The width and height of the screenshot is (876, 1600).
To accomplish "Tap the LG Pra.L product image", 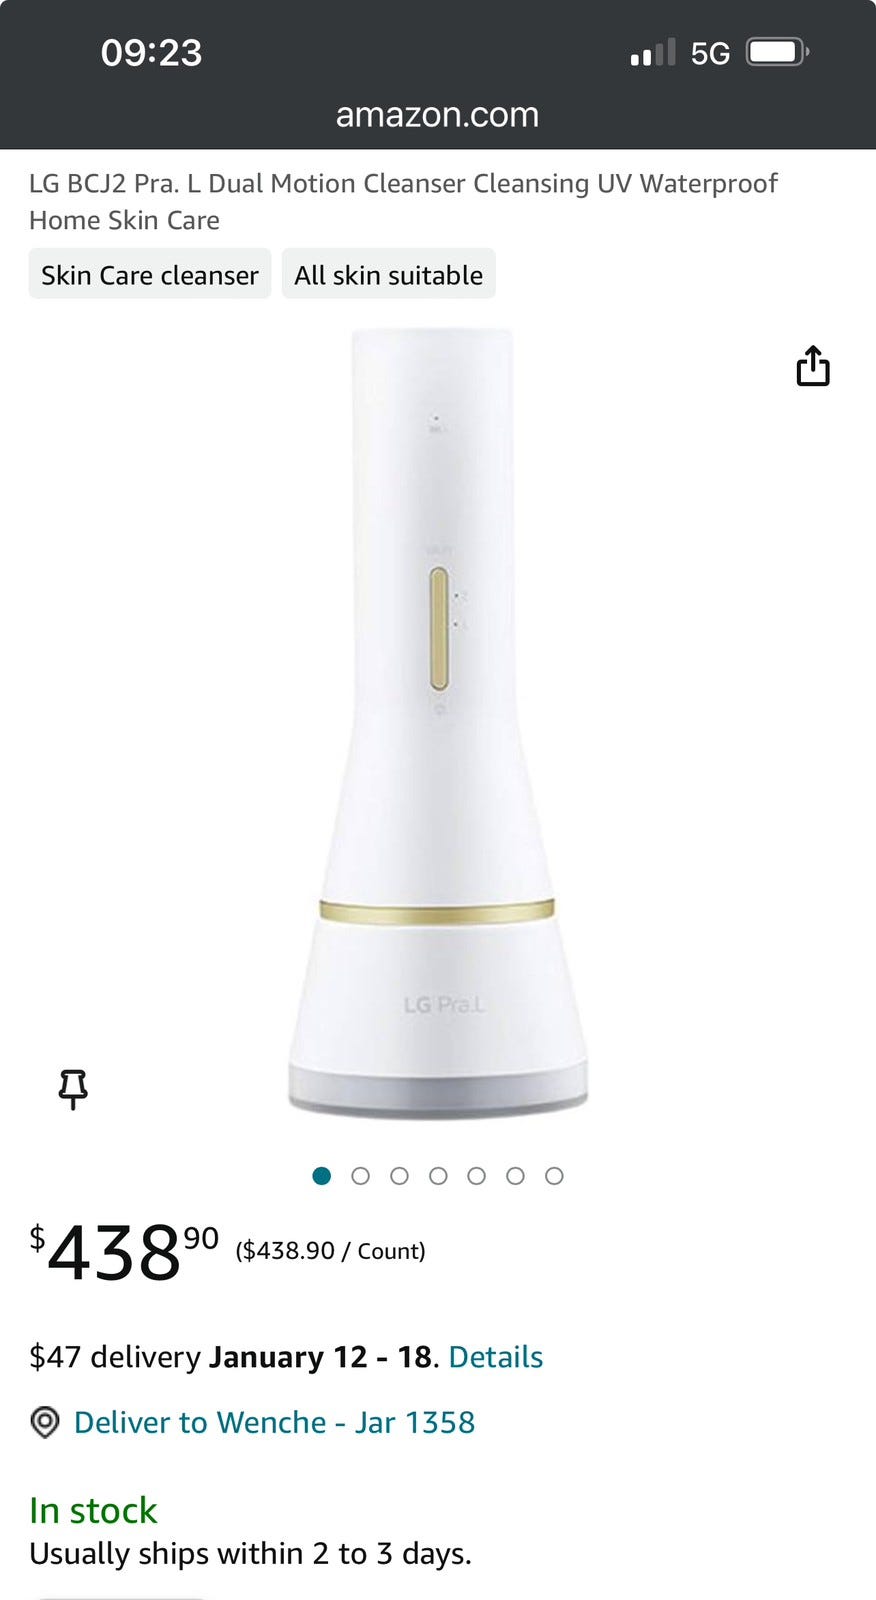I will pyautogui.click(x=438, y=722).
